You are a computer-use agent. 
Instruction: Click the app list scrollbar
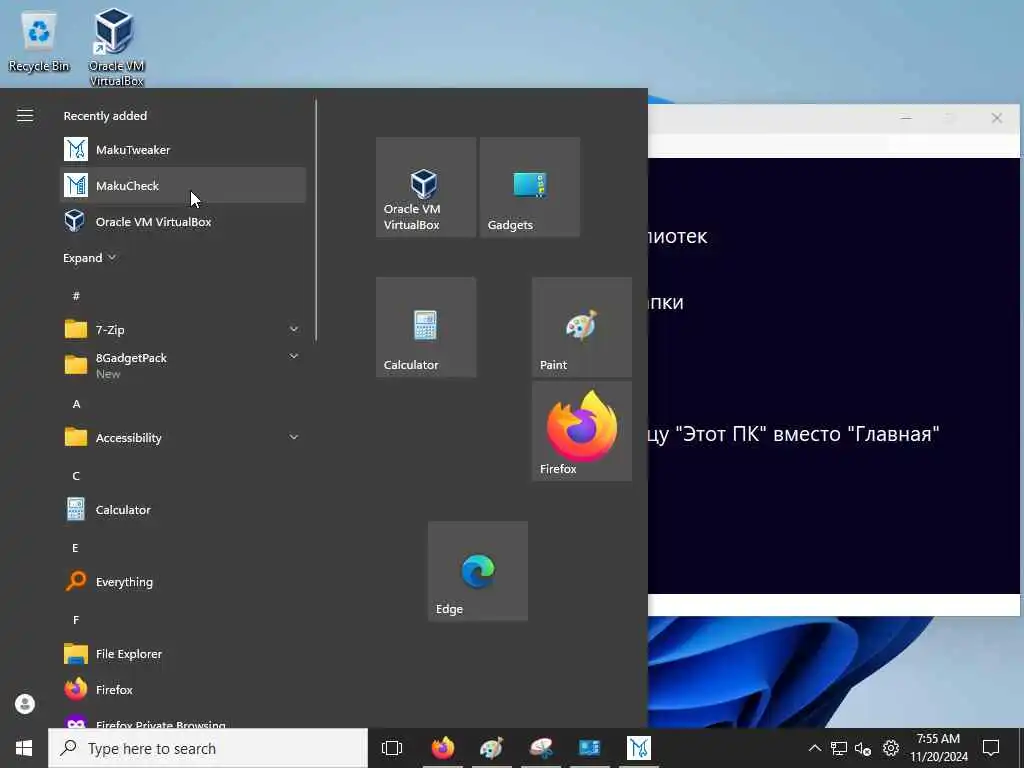316,219
